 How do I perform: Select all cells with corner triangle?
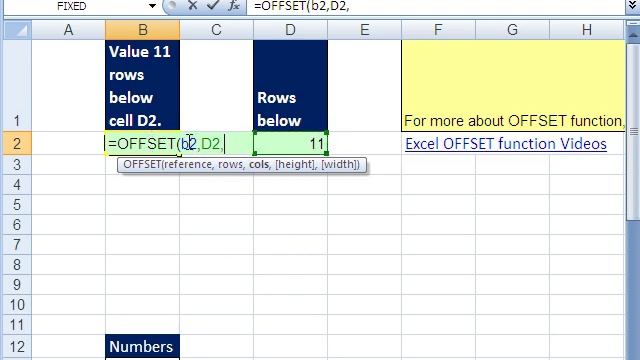pos(18,30)
